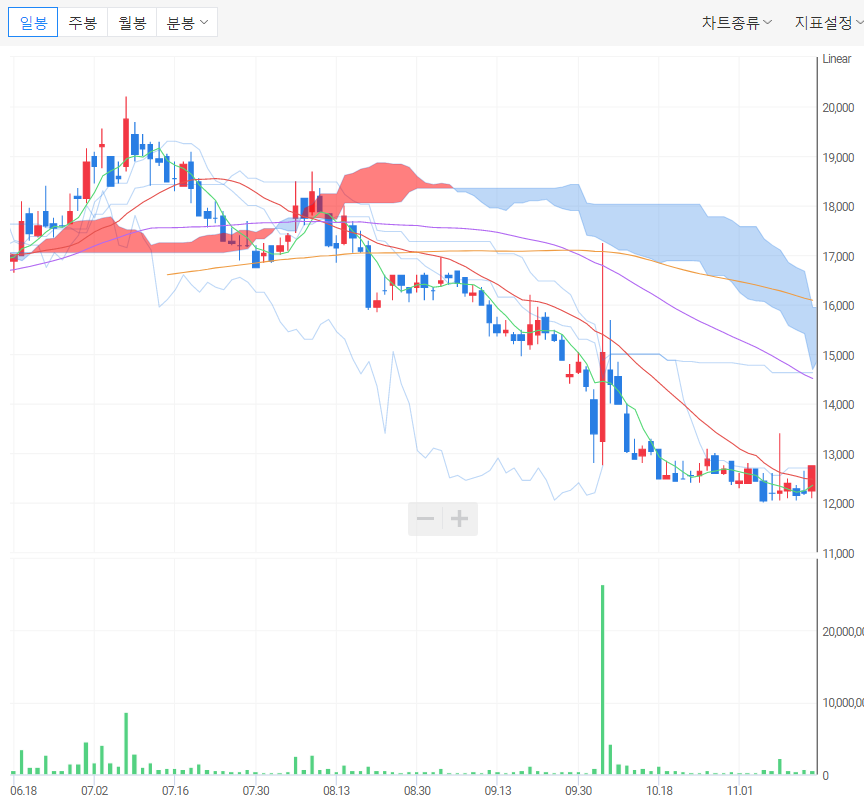The image size is (864, 807).
Task: Click the 11,000 price axis label
Action: point(838,554)
